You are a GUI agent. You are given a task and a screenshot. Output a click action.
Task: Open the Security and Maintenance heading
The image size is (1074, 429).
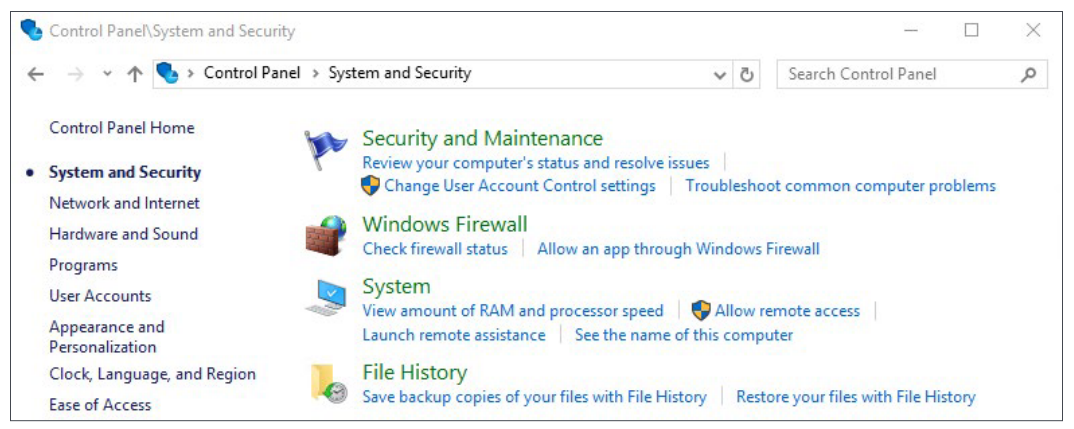point(482,138)
